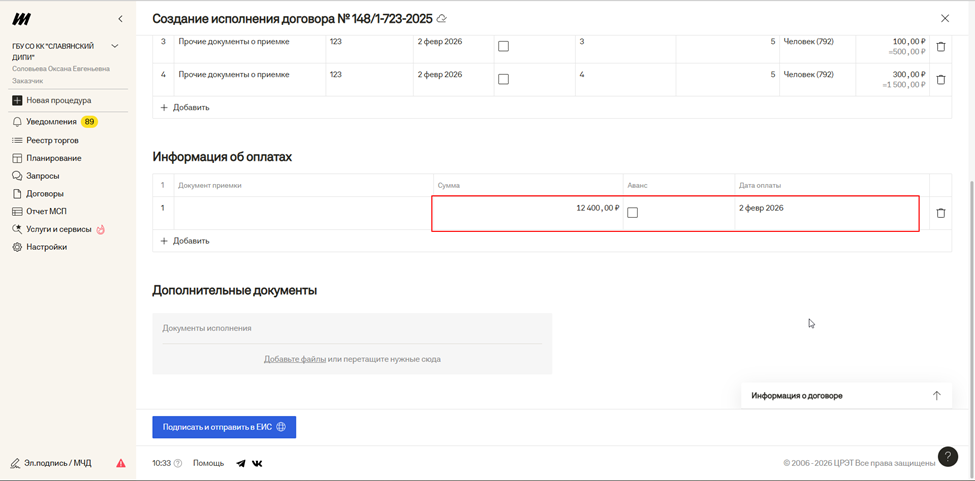
Task: Open the round help question mark button
Action: tap(947, 457)
